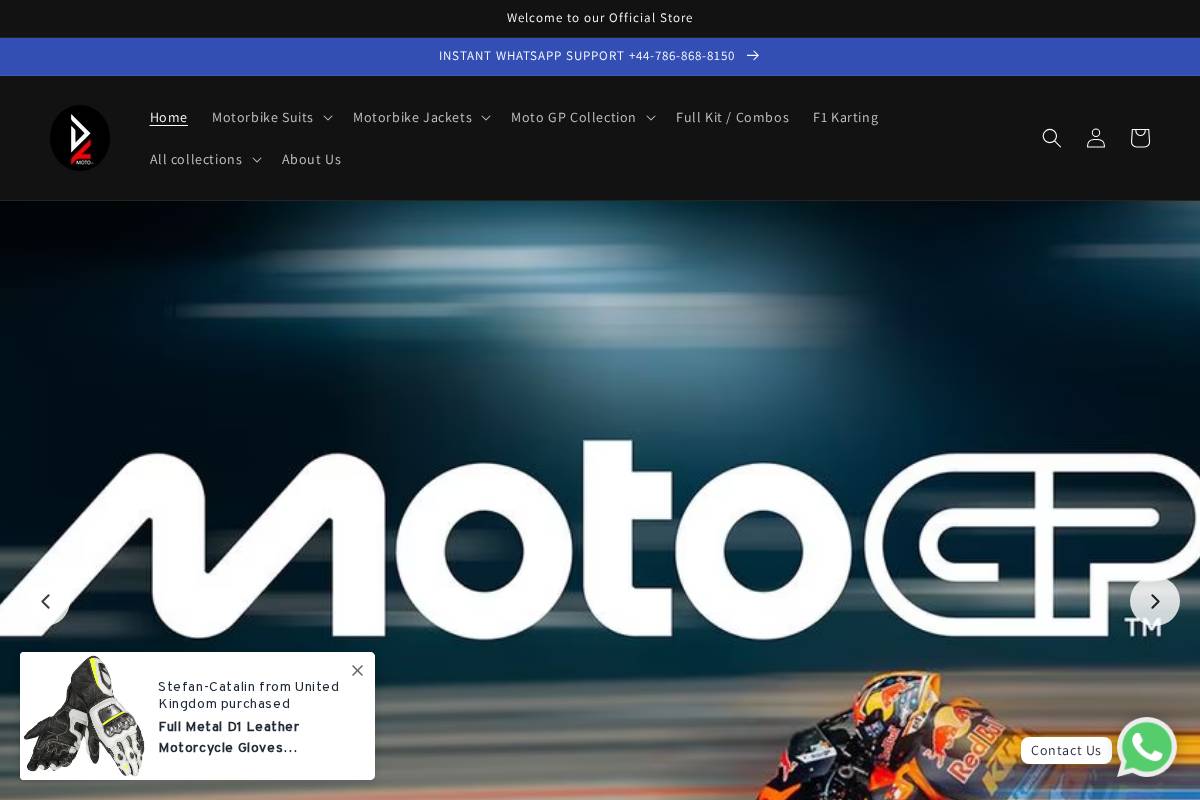This screenshot has width=1200, height=800.
Task: Dismiss the purchase notification popup
Action: click(x=357, y=670)
